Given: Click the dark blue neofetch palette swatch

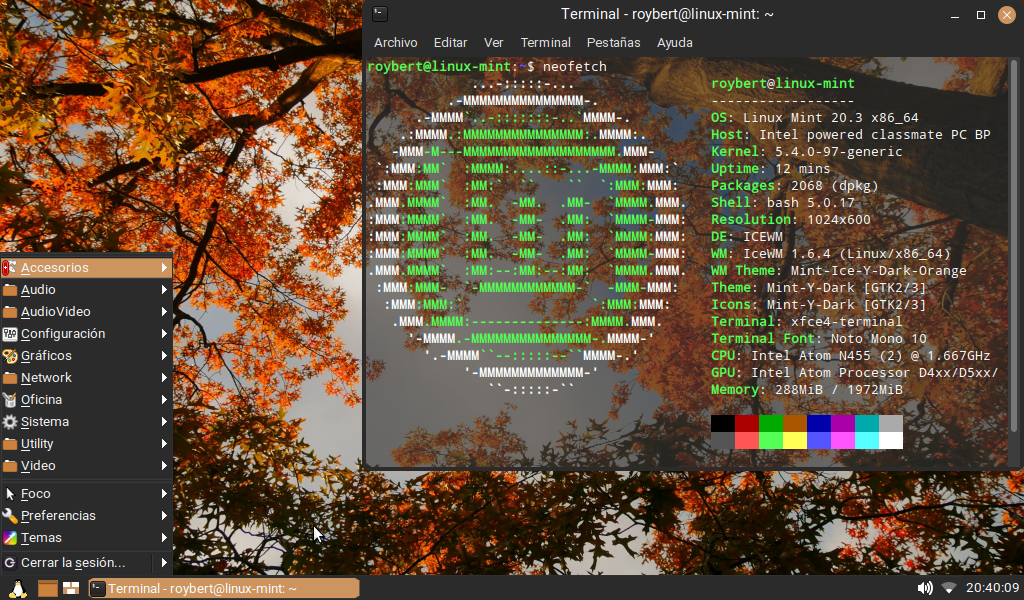Looking at the screenshot, I should click(819, 424).
